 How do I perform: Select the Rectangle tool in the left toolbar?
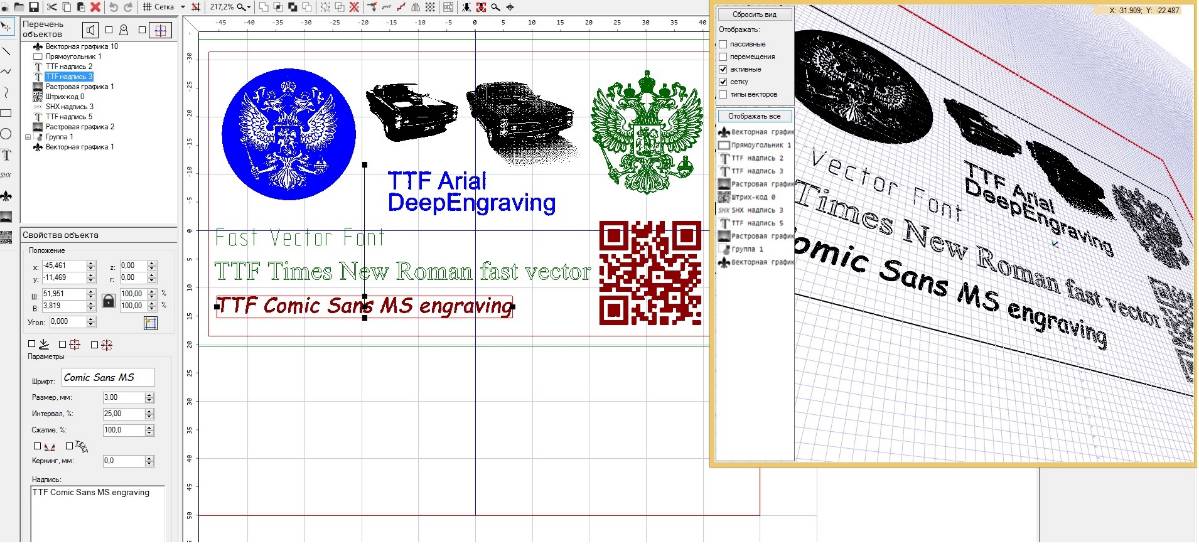(6, 113)
